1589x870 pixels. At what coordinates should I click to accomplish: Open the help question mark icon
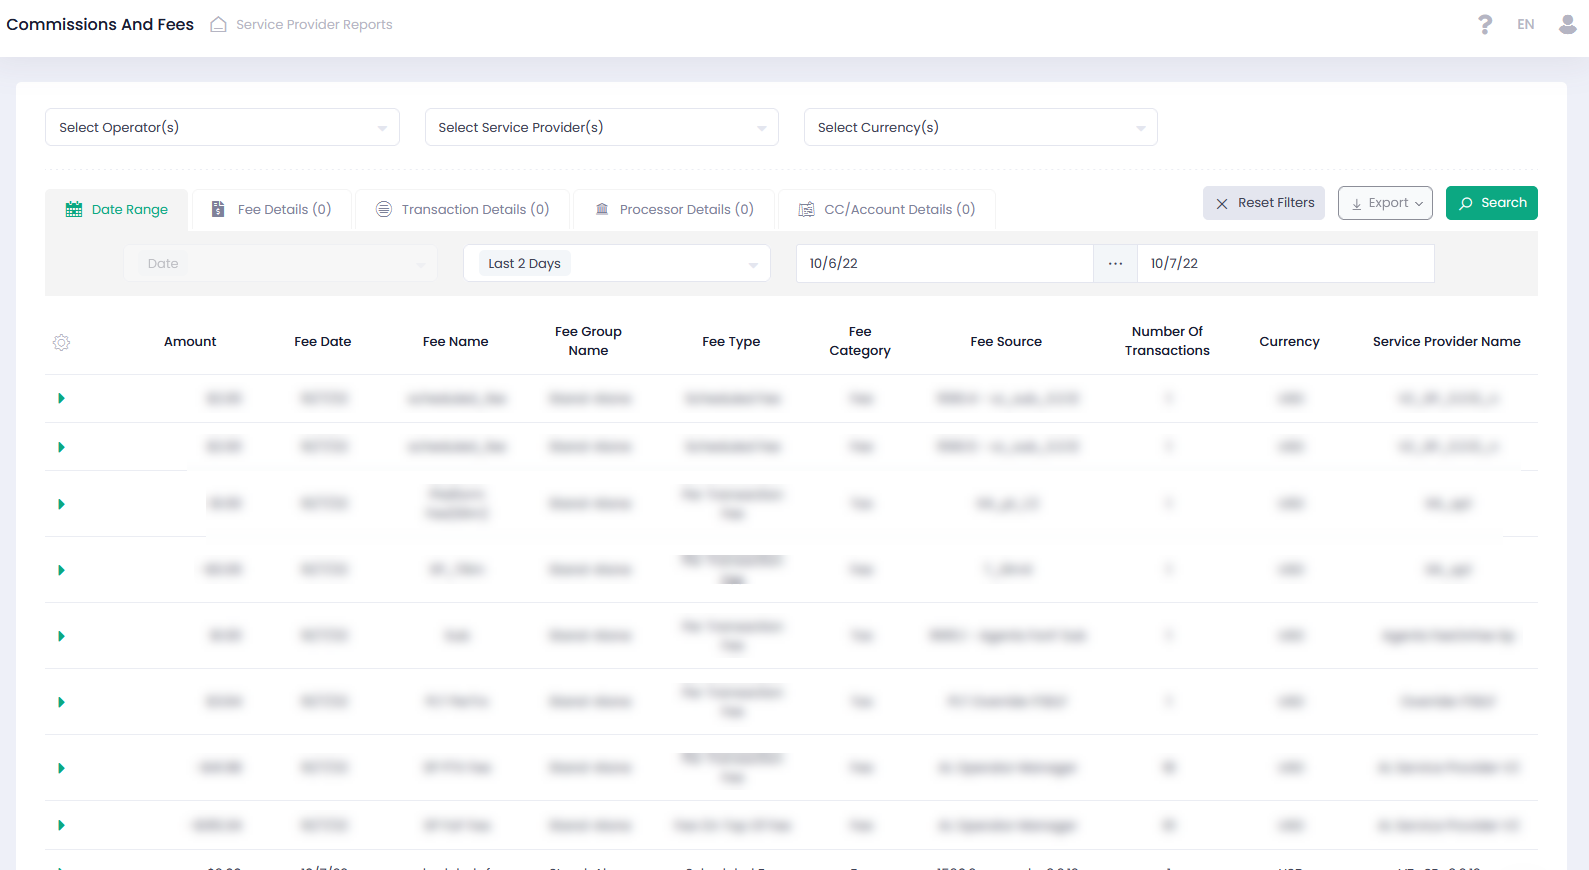coord(1485,24)
